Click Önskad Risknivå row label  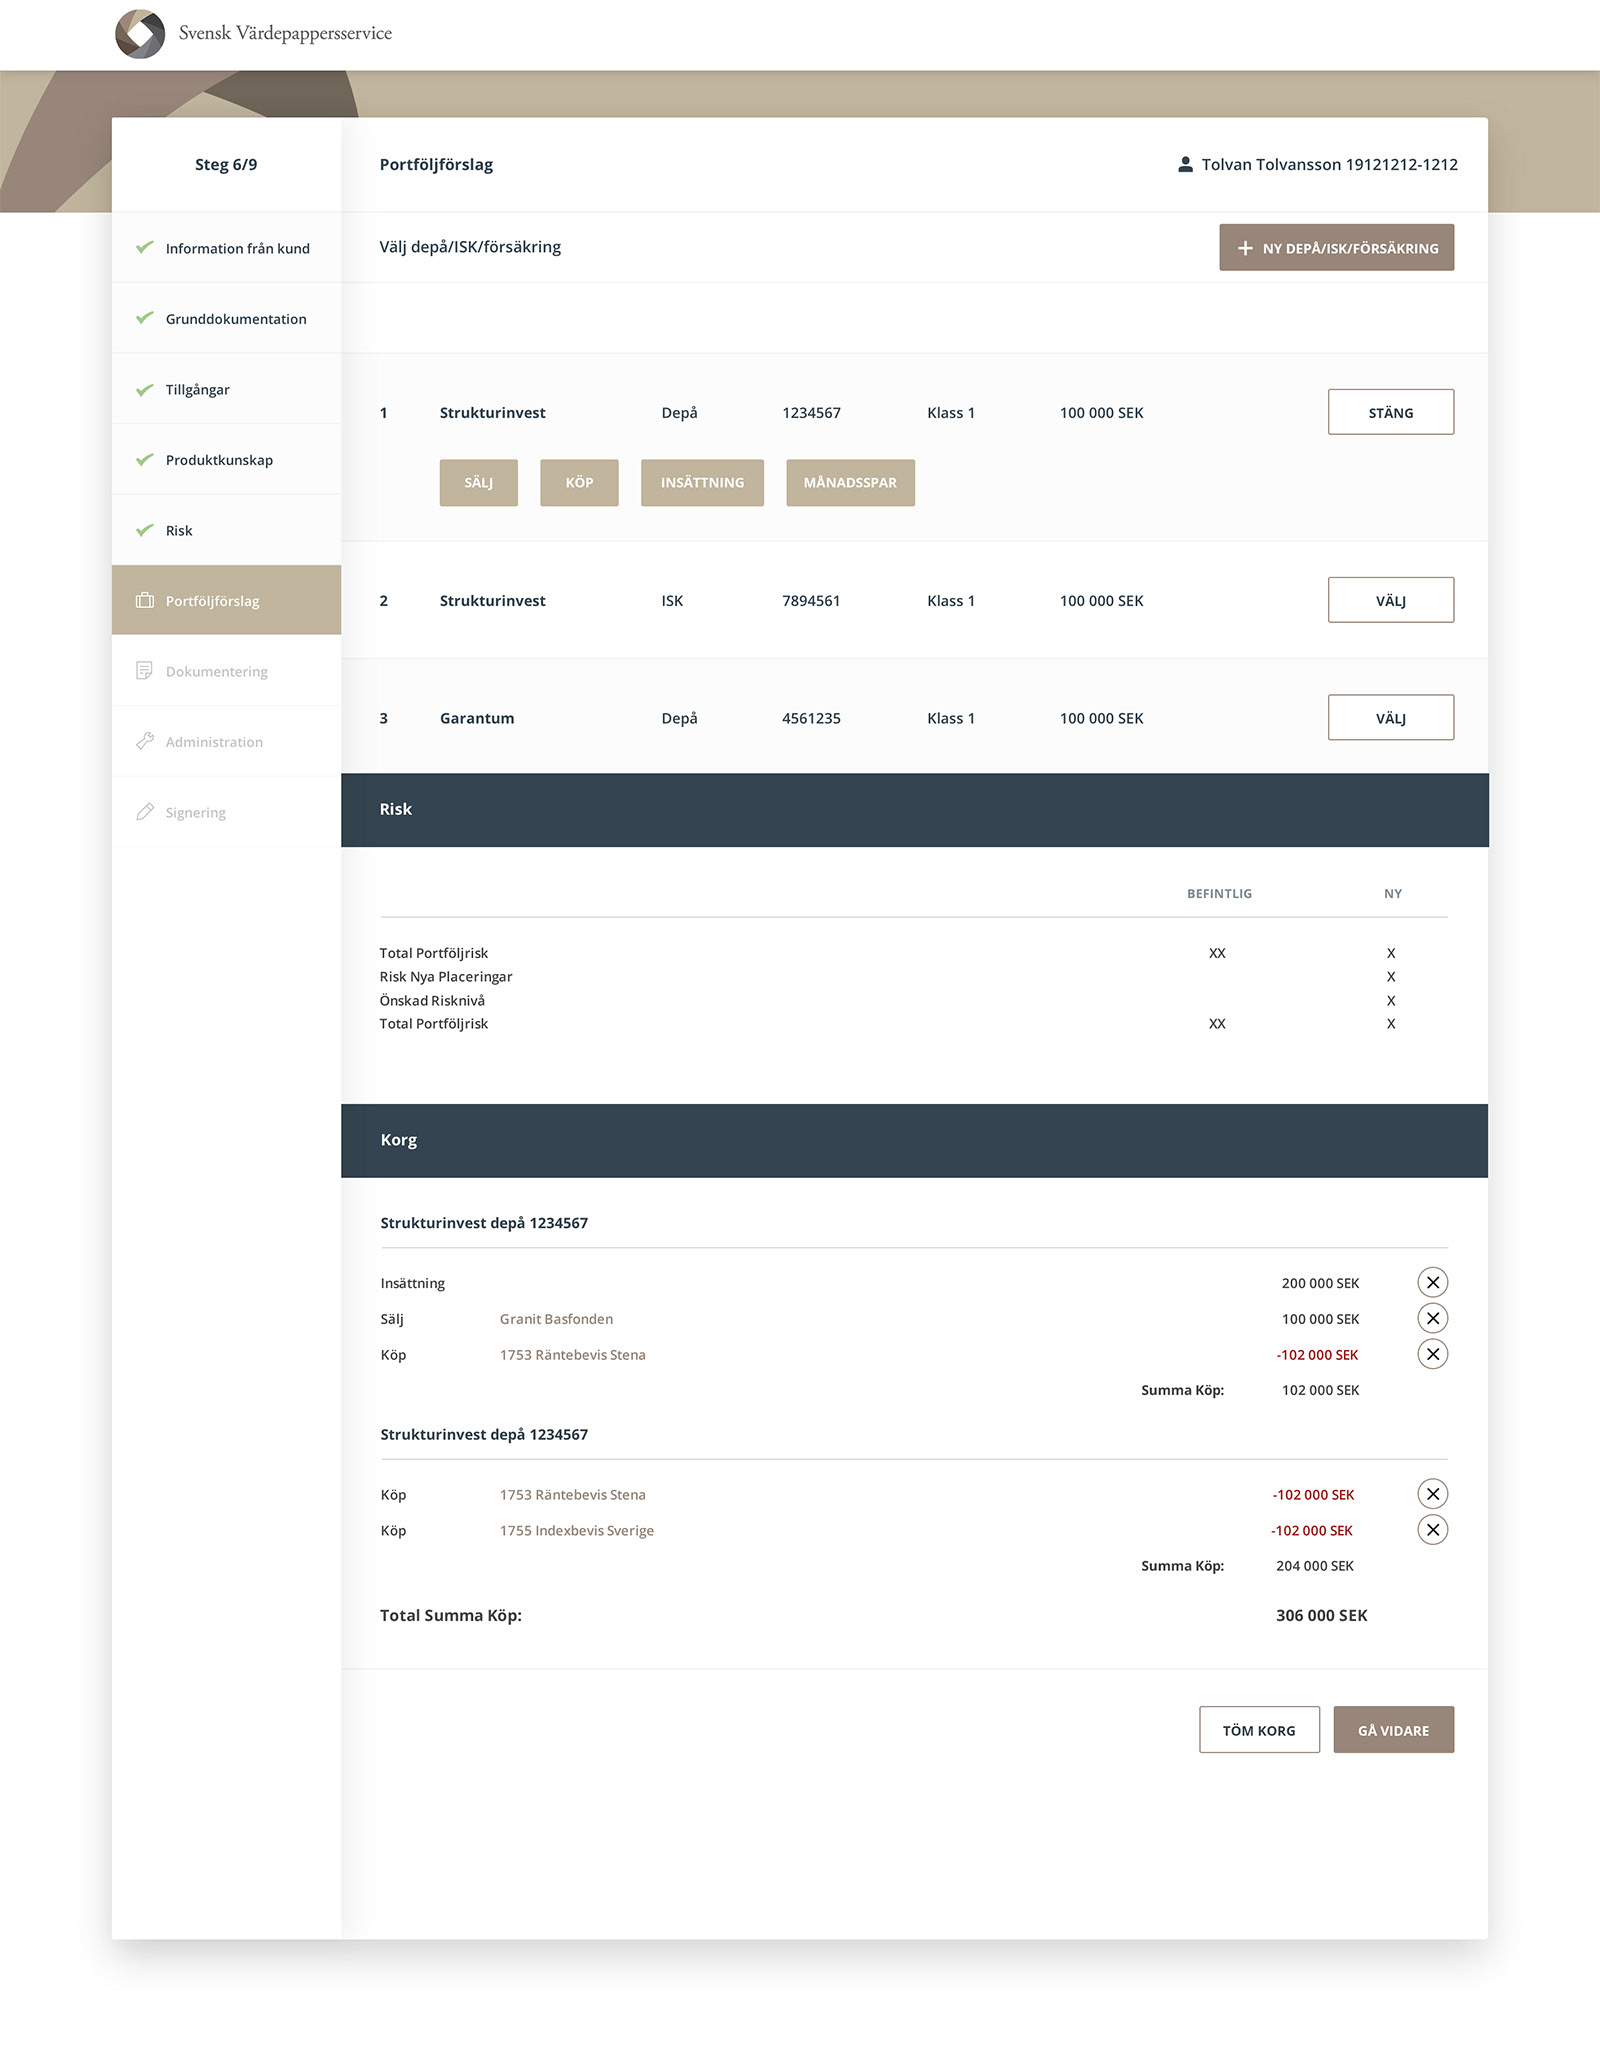tap(432, 1000)
